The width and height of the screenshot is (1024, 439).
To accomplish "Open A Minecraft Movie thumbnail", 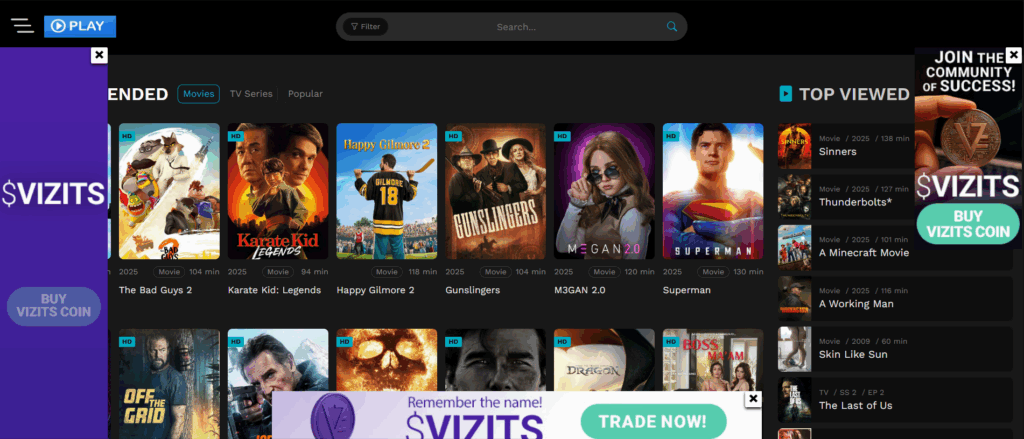I will (795, 247).
